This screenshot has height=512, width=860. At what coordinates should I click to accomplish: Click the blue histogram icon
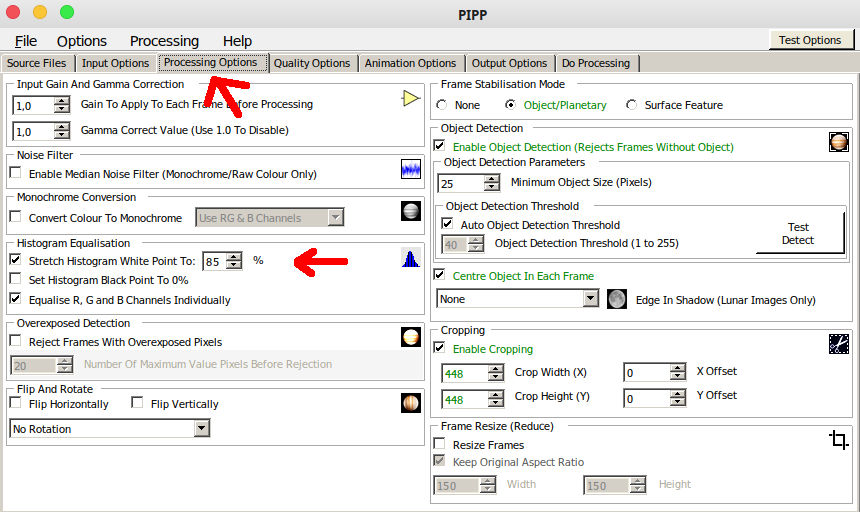coord(410,258)
